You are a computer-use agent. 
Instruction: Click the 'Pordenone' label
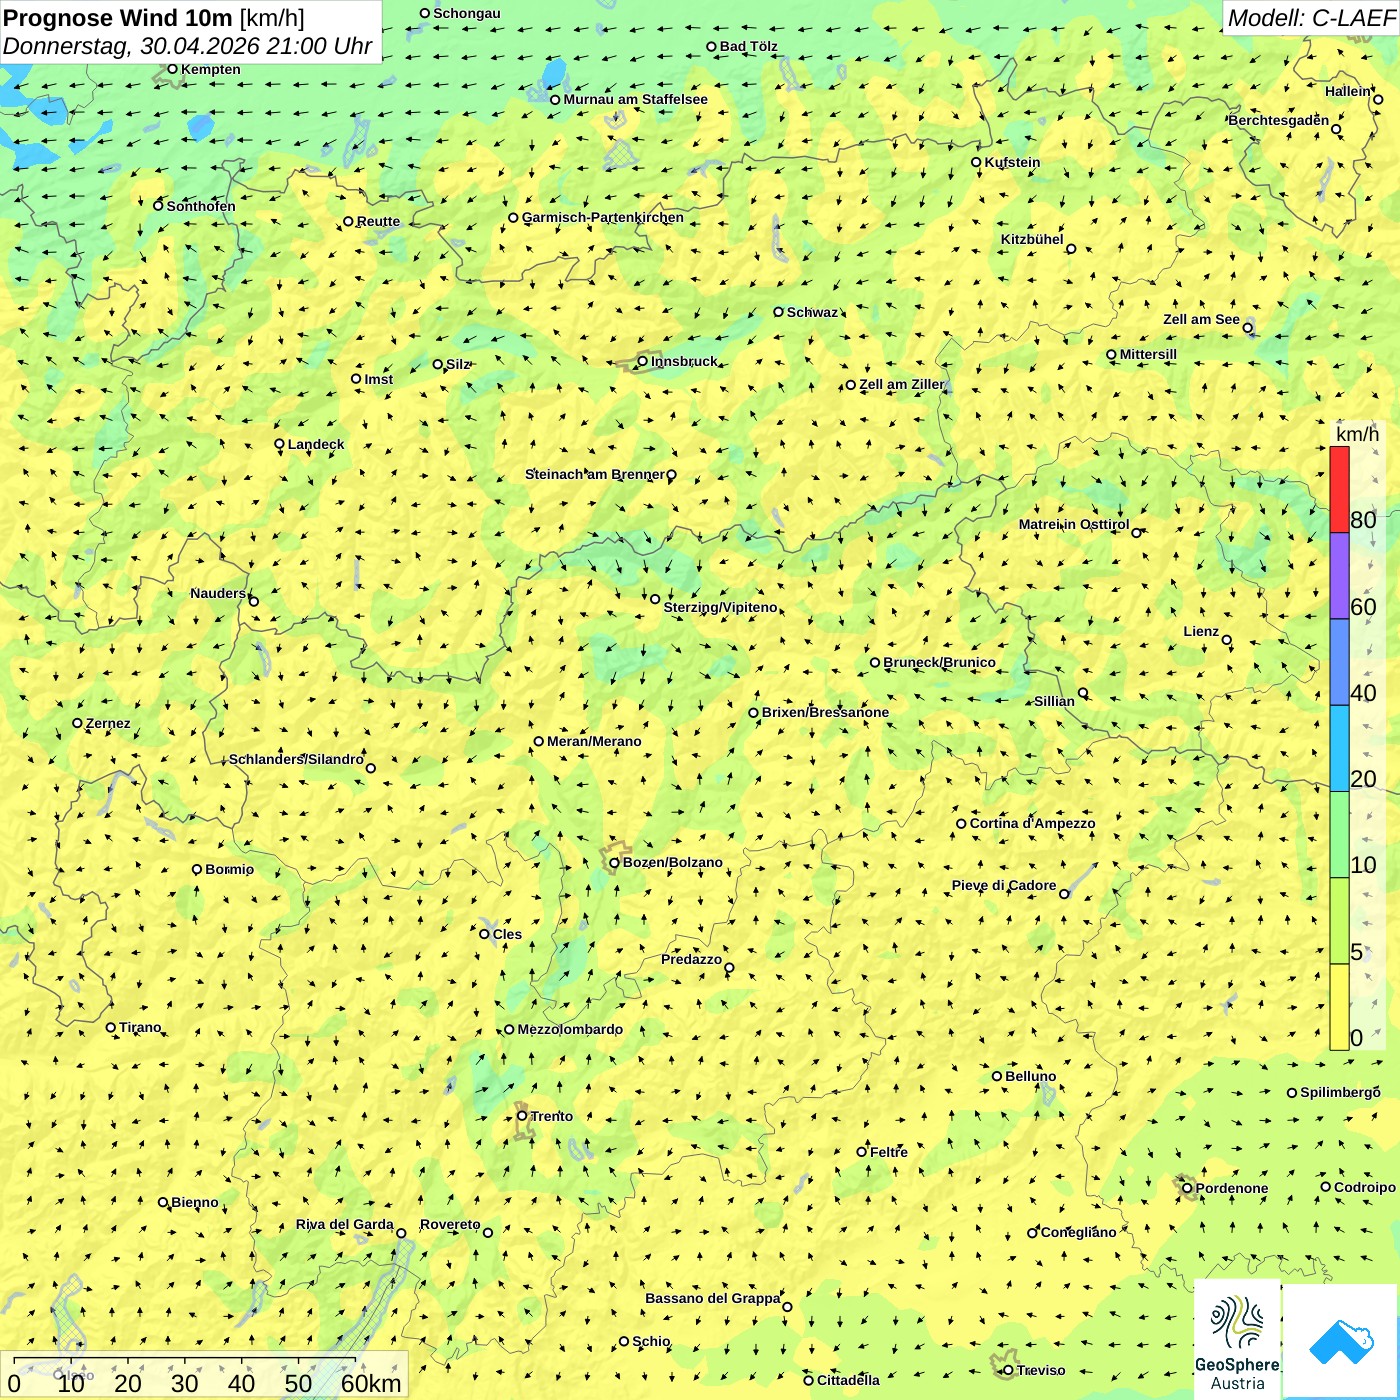[1232, 1188]
